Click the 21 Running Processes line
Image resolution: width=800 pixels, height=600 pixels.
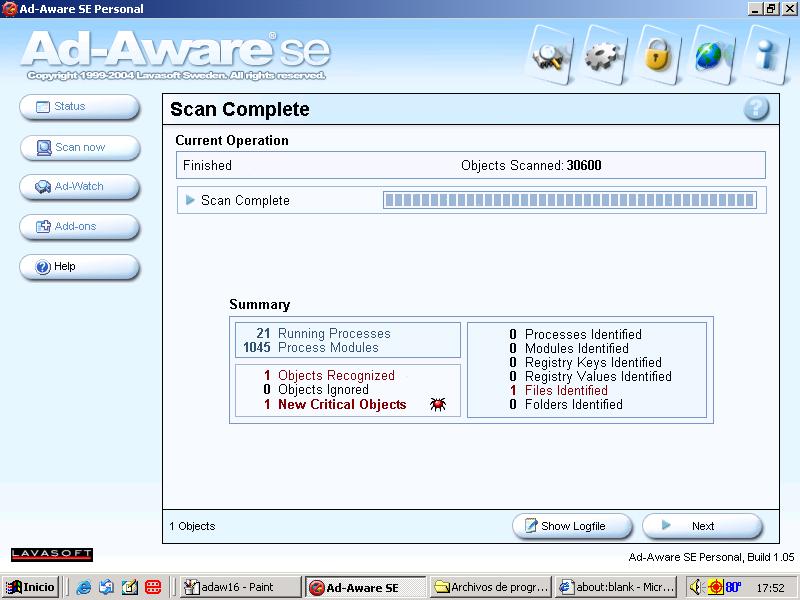coord(323,333)
